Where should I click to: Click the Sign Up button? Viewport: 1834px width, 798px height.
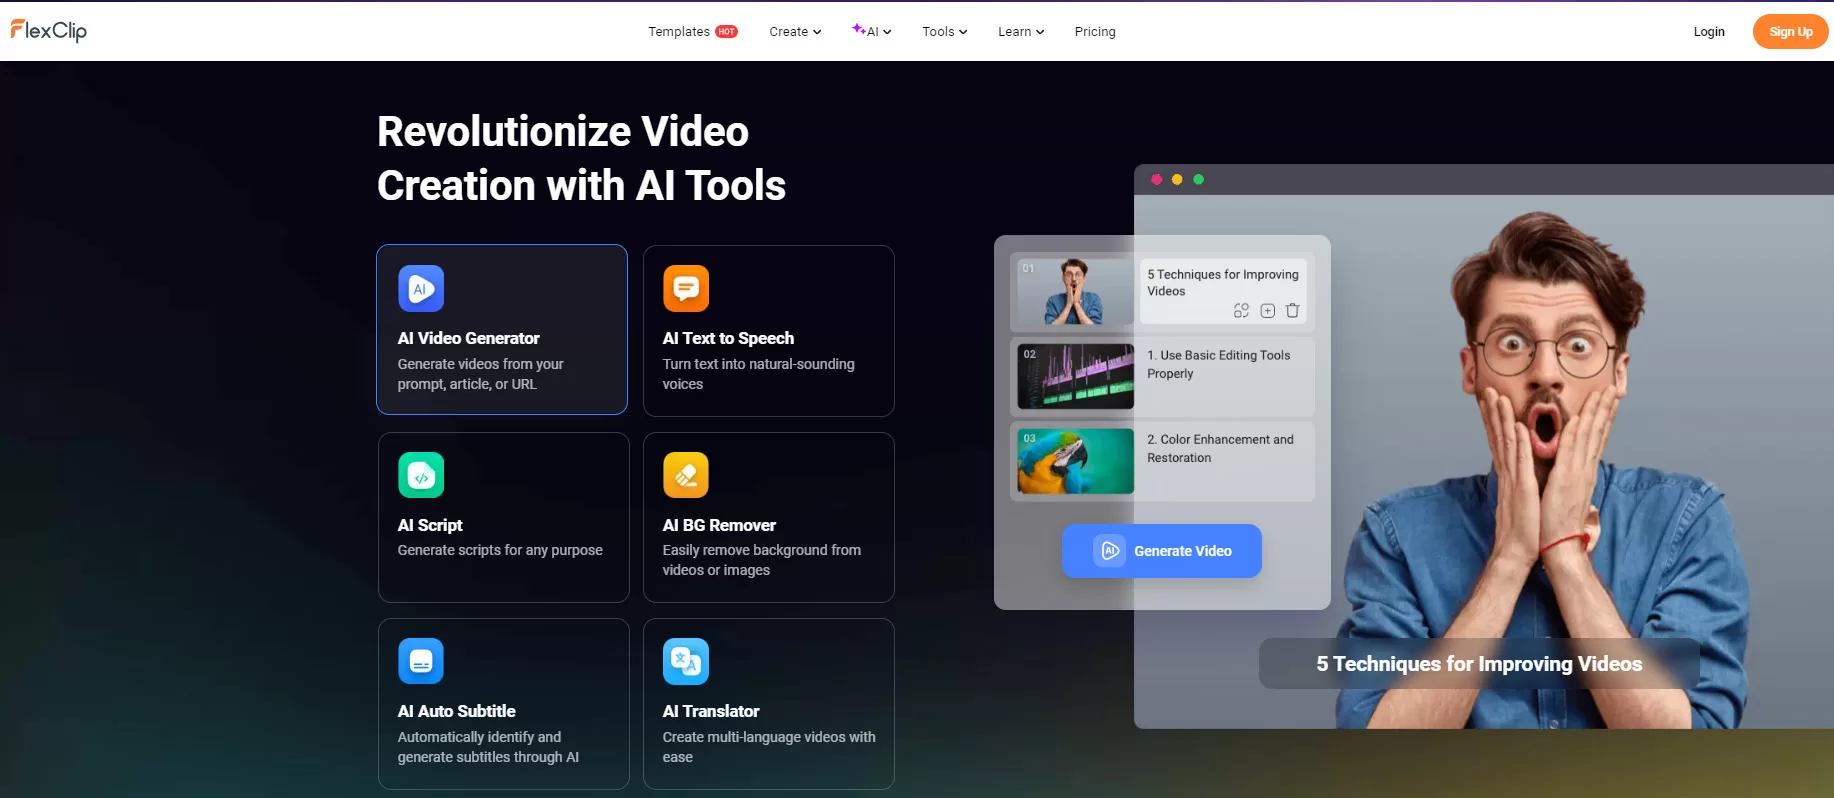click(x=1790, y=32)
